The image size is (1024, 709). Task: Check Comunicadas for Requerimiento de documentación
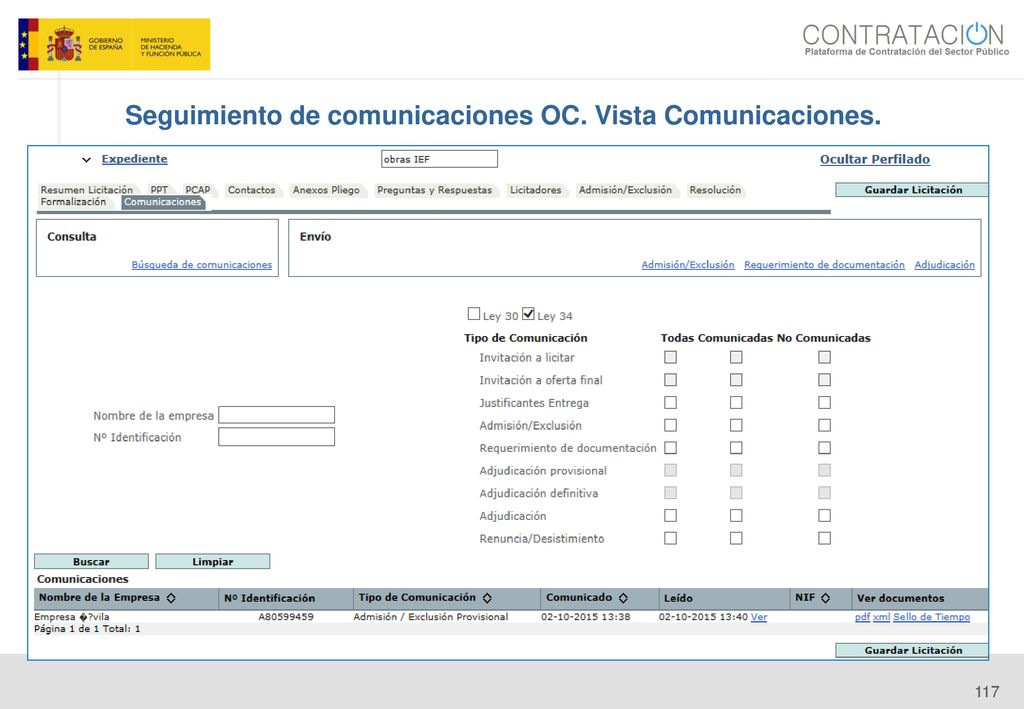(x=736, y=448)
